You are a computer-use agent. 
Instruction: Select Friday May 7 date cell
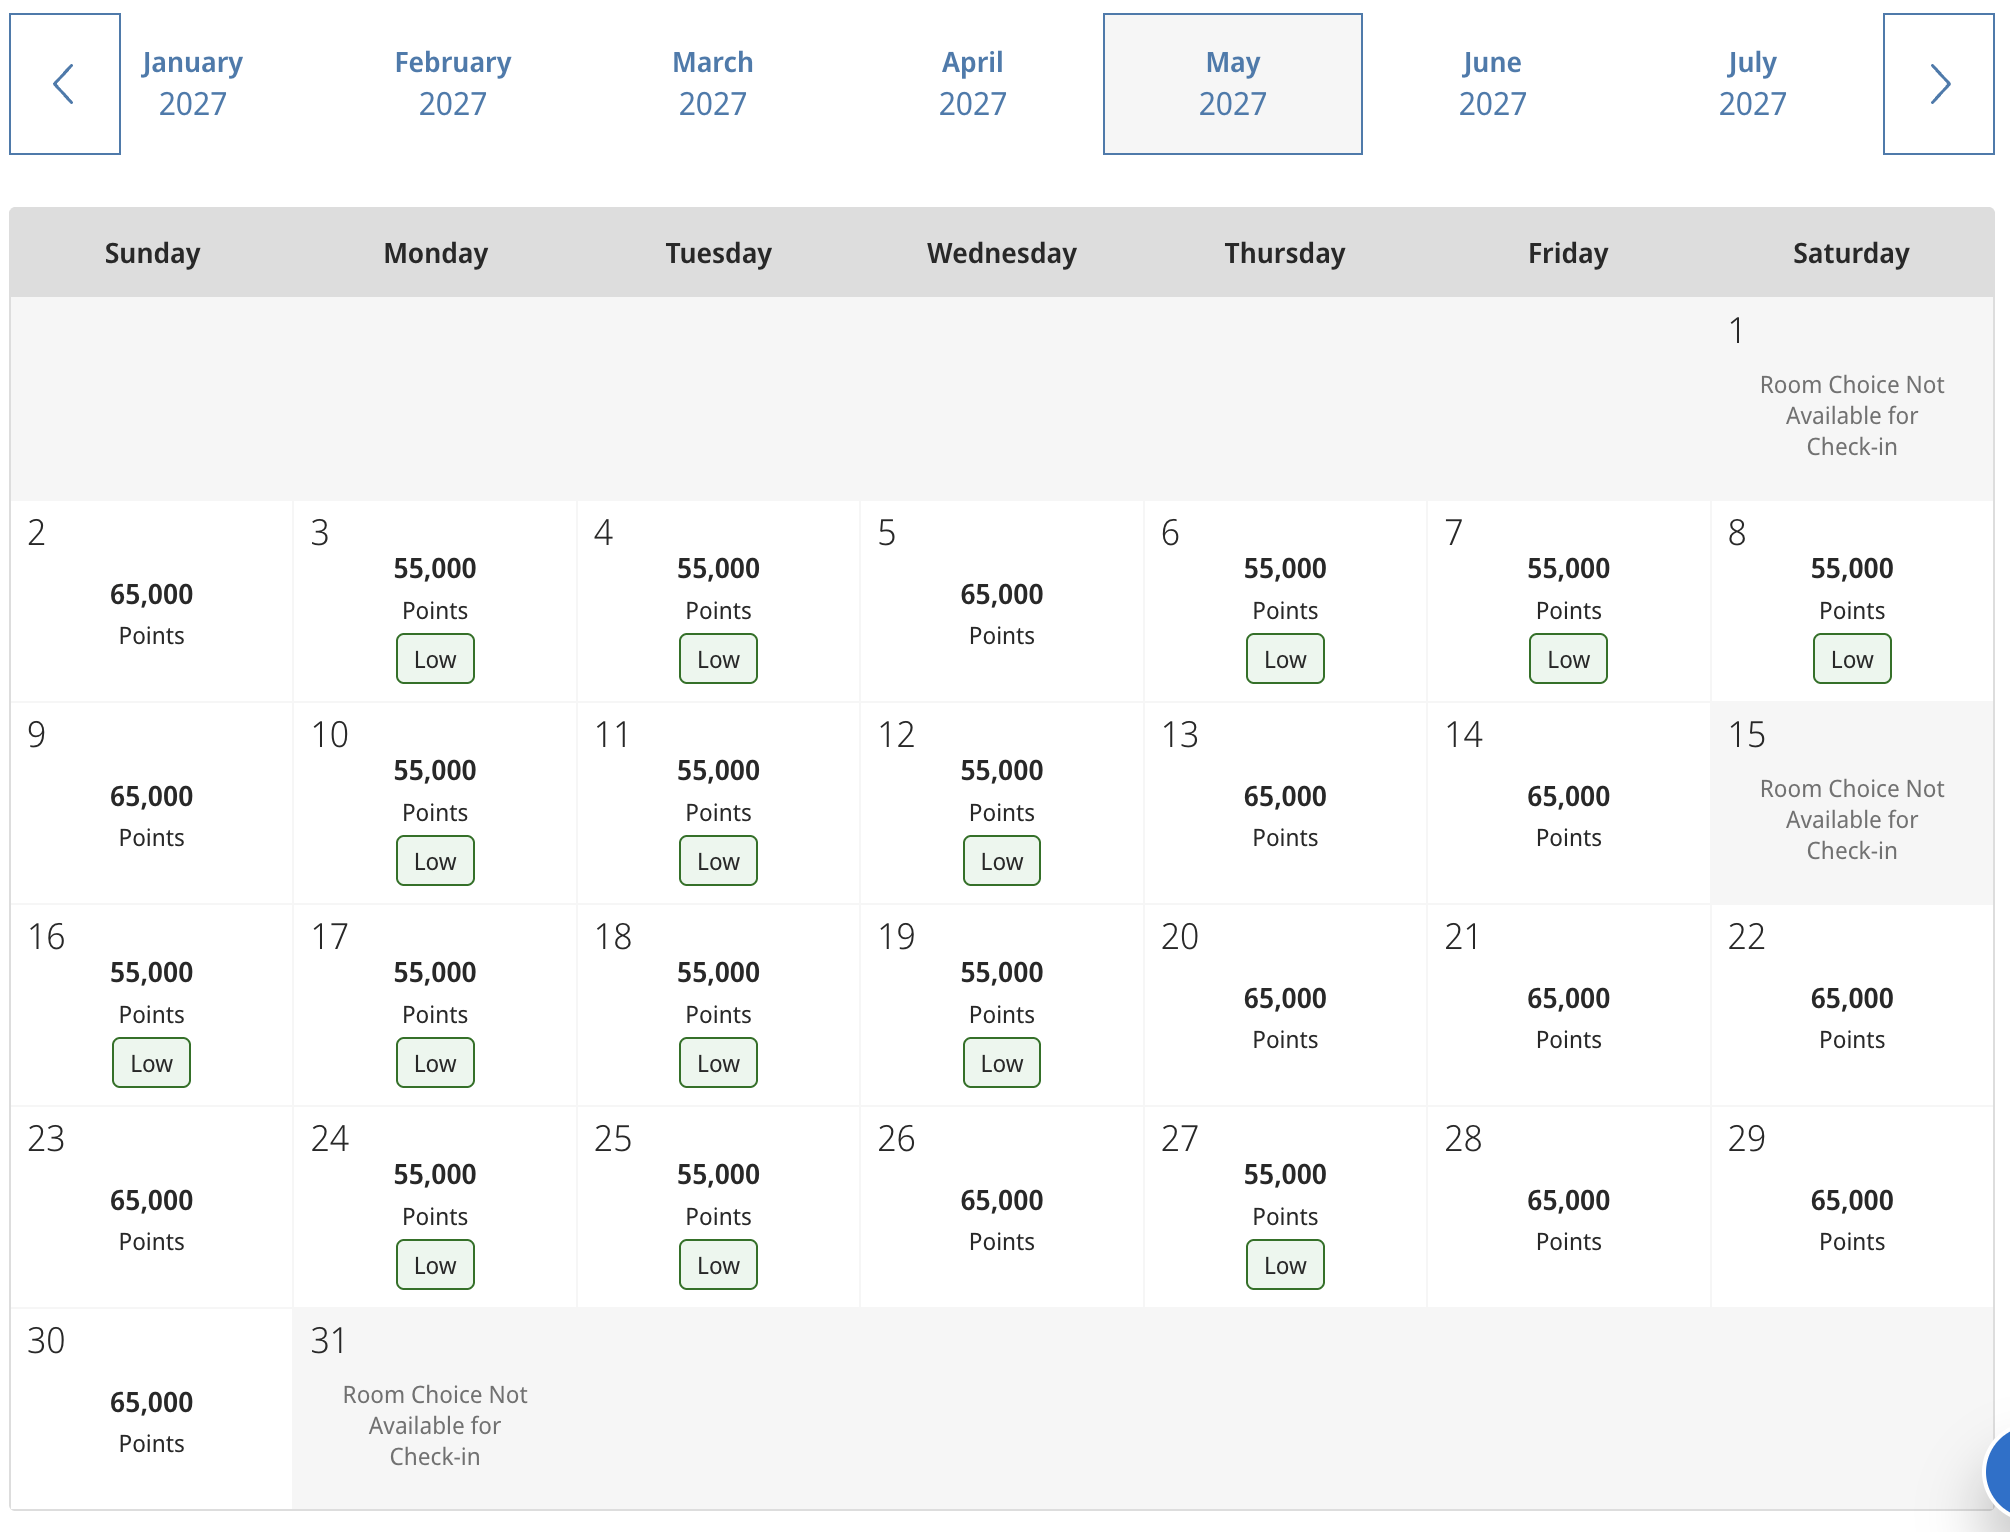(1568, 601)
